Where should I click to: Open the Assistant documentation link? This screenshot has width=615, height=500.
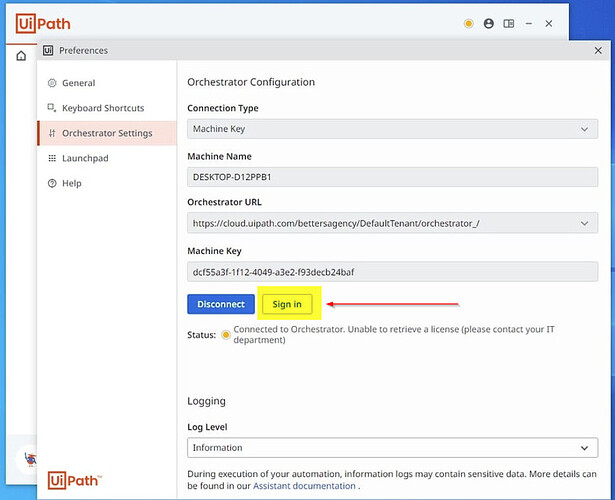pos(304,486)
